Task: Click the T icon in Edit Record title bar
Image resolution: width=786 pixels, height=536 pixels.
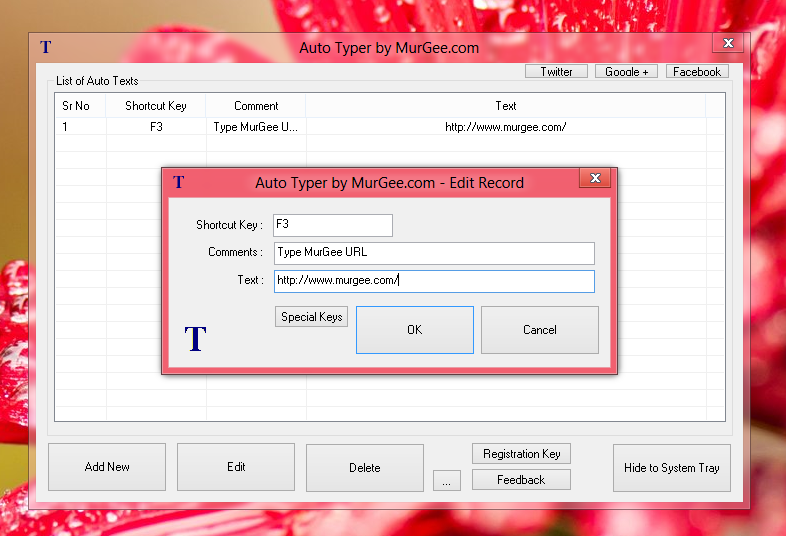Action: point(179,182)
